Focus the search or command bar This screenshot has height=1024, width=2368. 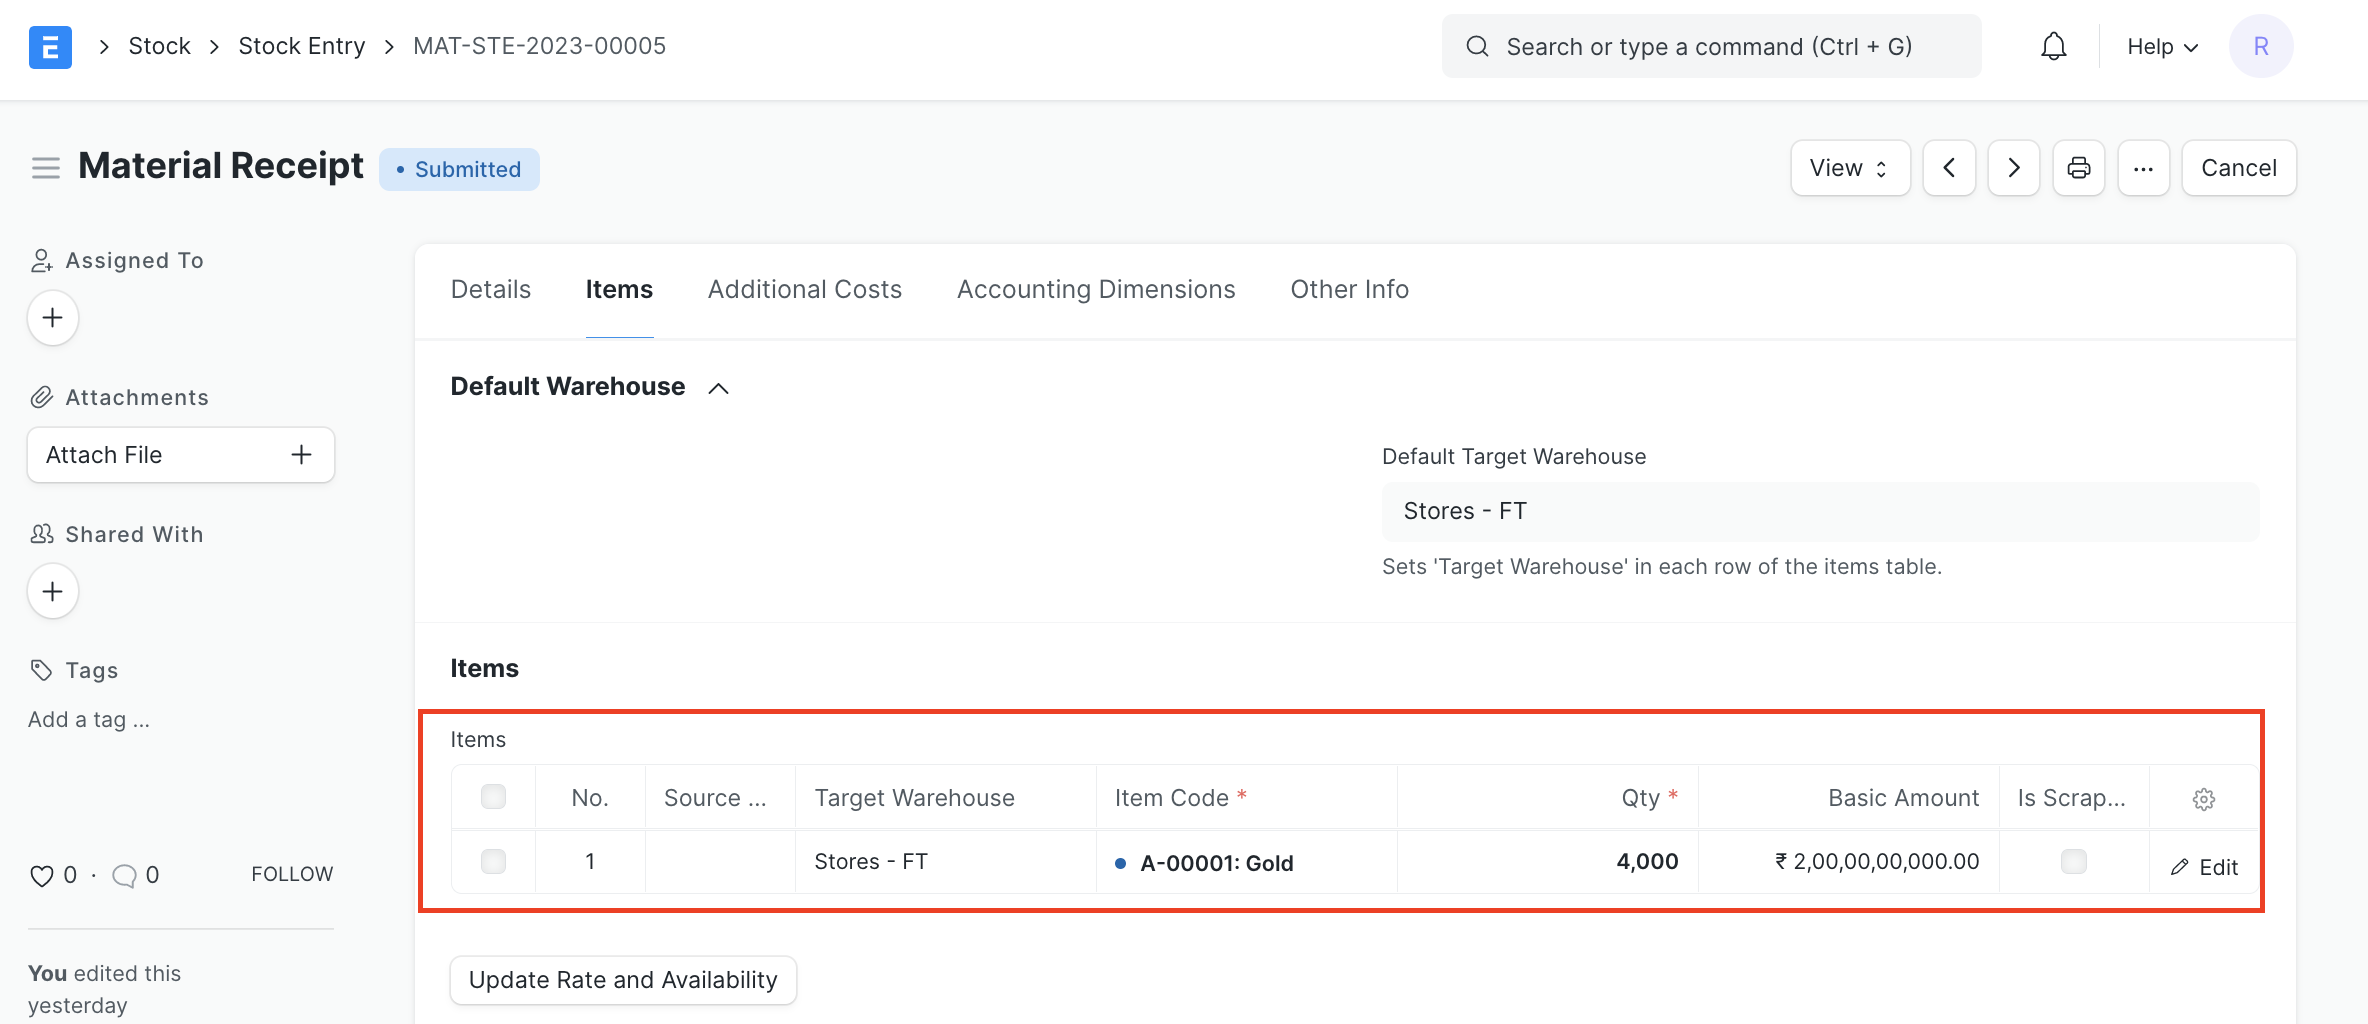click(1710, 47)
